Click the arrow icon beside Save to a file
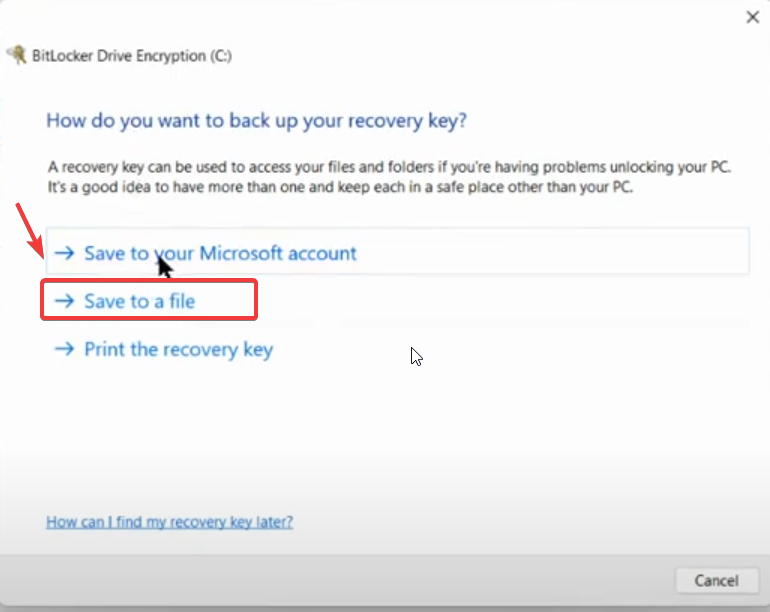 [65, 301]
